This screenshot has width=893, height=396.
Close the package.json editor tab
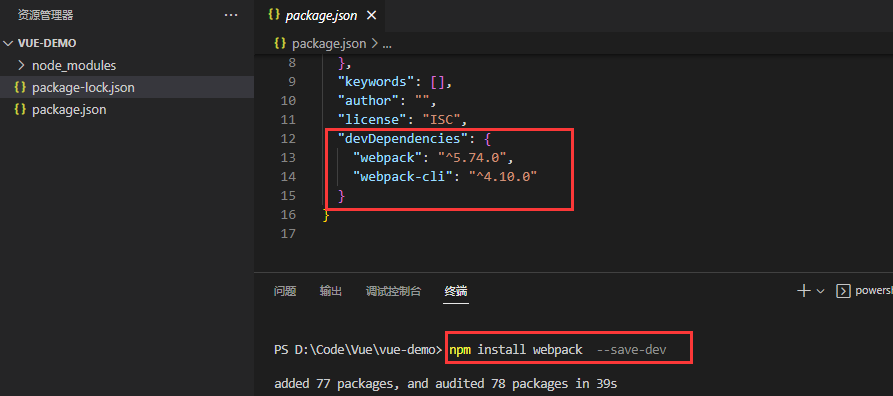371,15
